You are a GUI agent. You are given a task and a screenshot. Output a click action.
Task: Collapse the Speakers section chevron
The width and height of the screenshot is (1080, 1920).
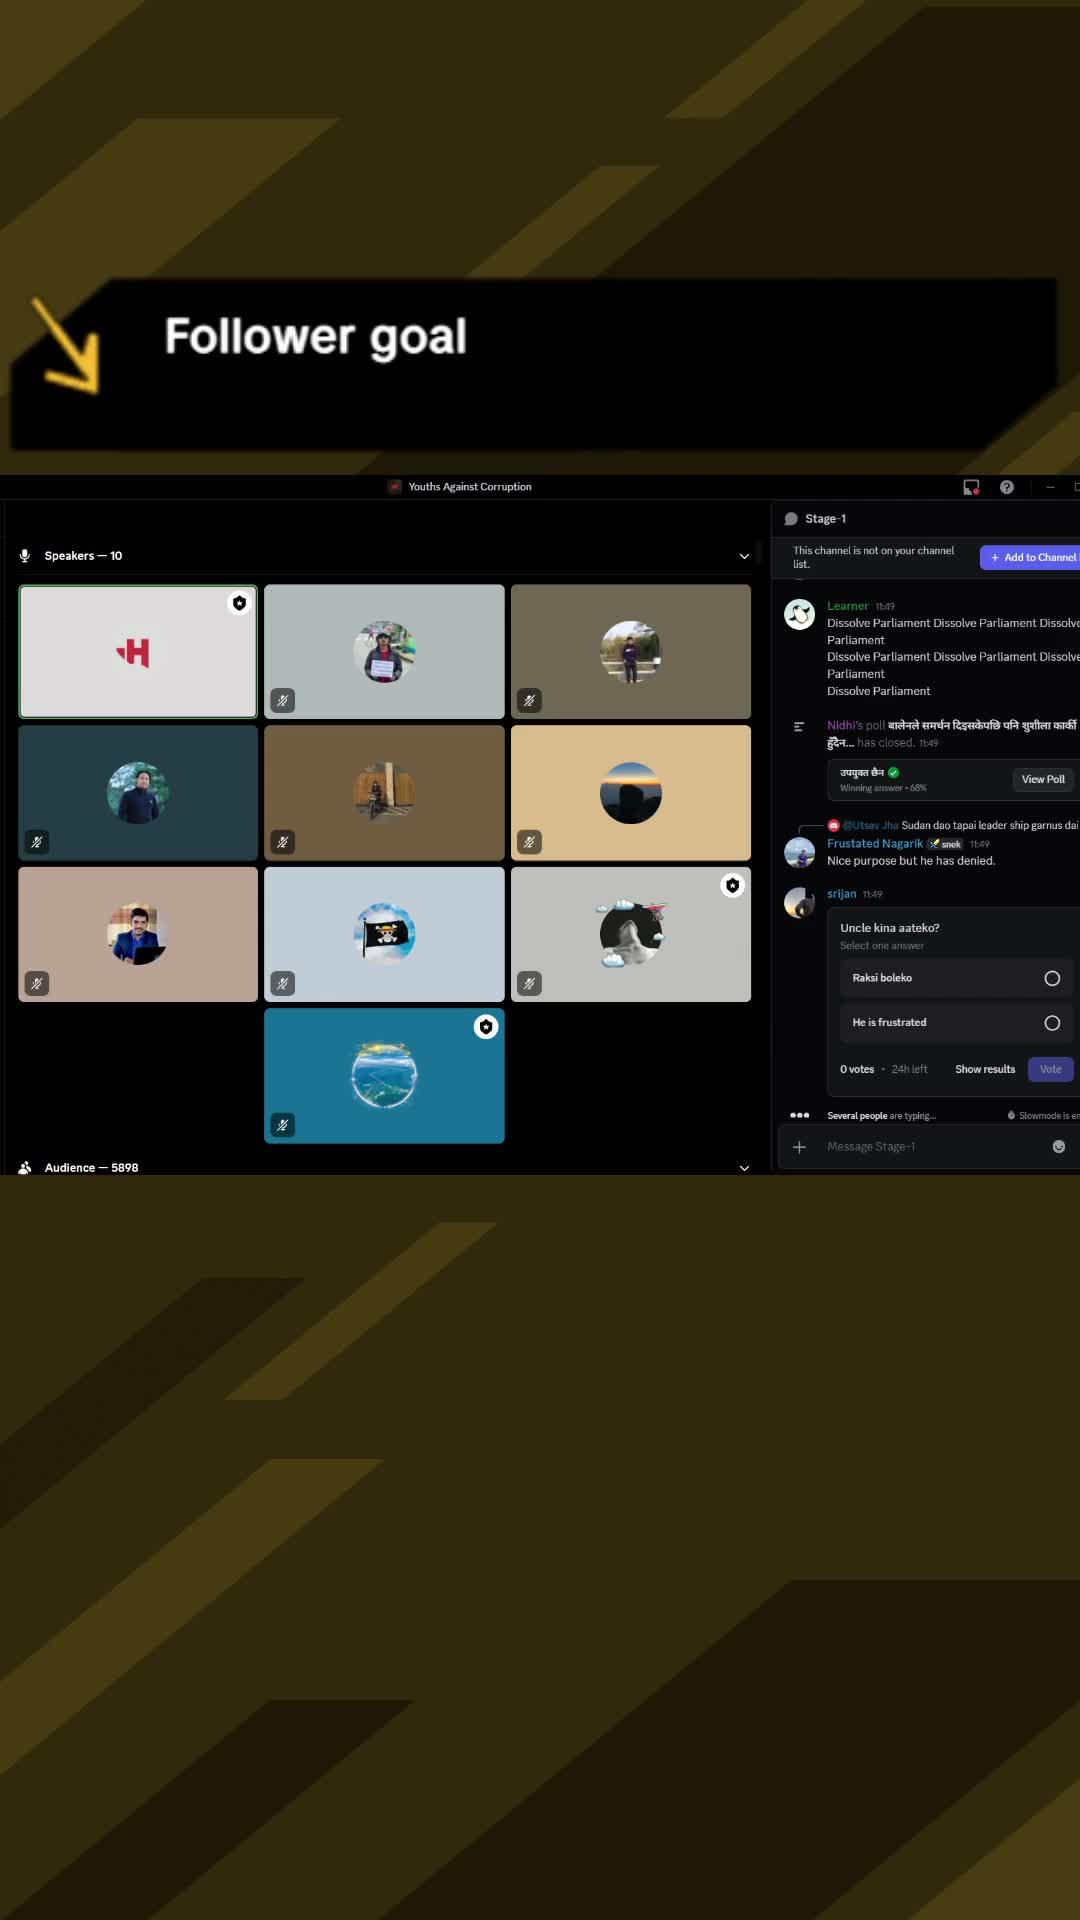tap(744, 556)
